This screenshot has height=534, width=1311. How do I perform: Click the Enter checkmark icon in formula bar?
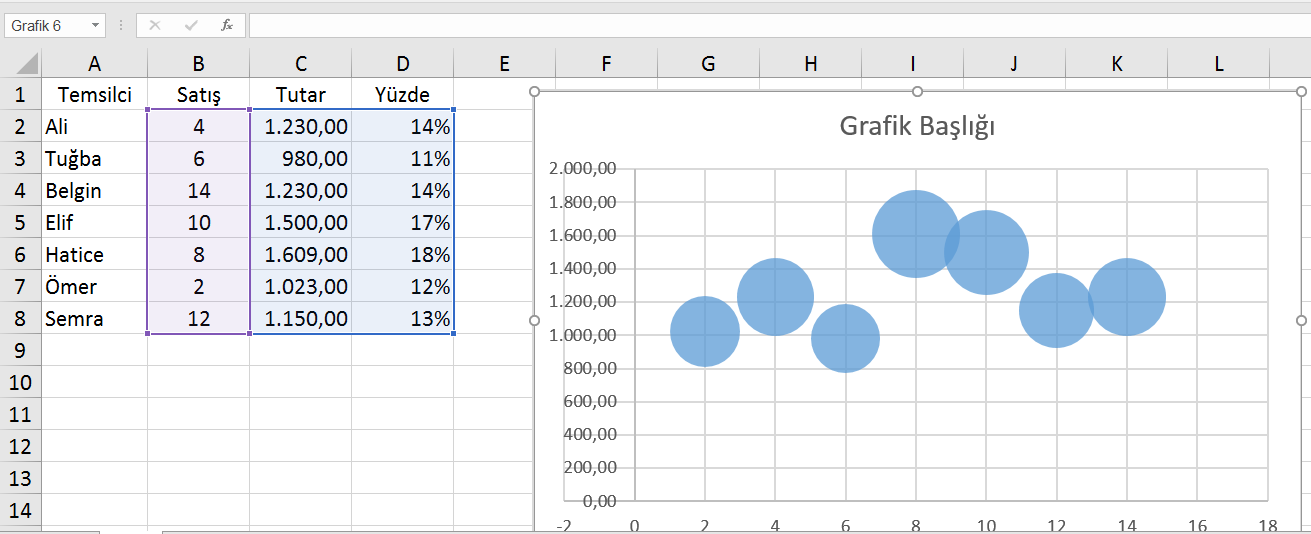pyautogui.click(x=191, y=25)
